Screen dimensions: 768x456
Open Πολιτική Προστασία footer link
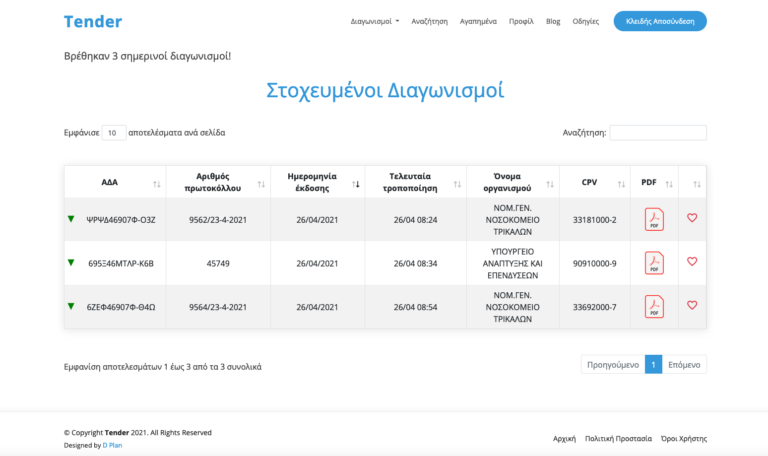[x=618, y=438]
